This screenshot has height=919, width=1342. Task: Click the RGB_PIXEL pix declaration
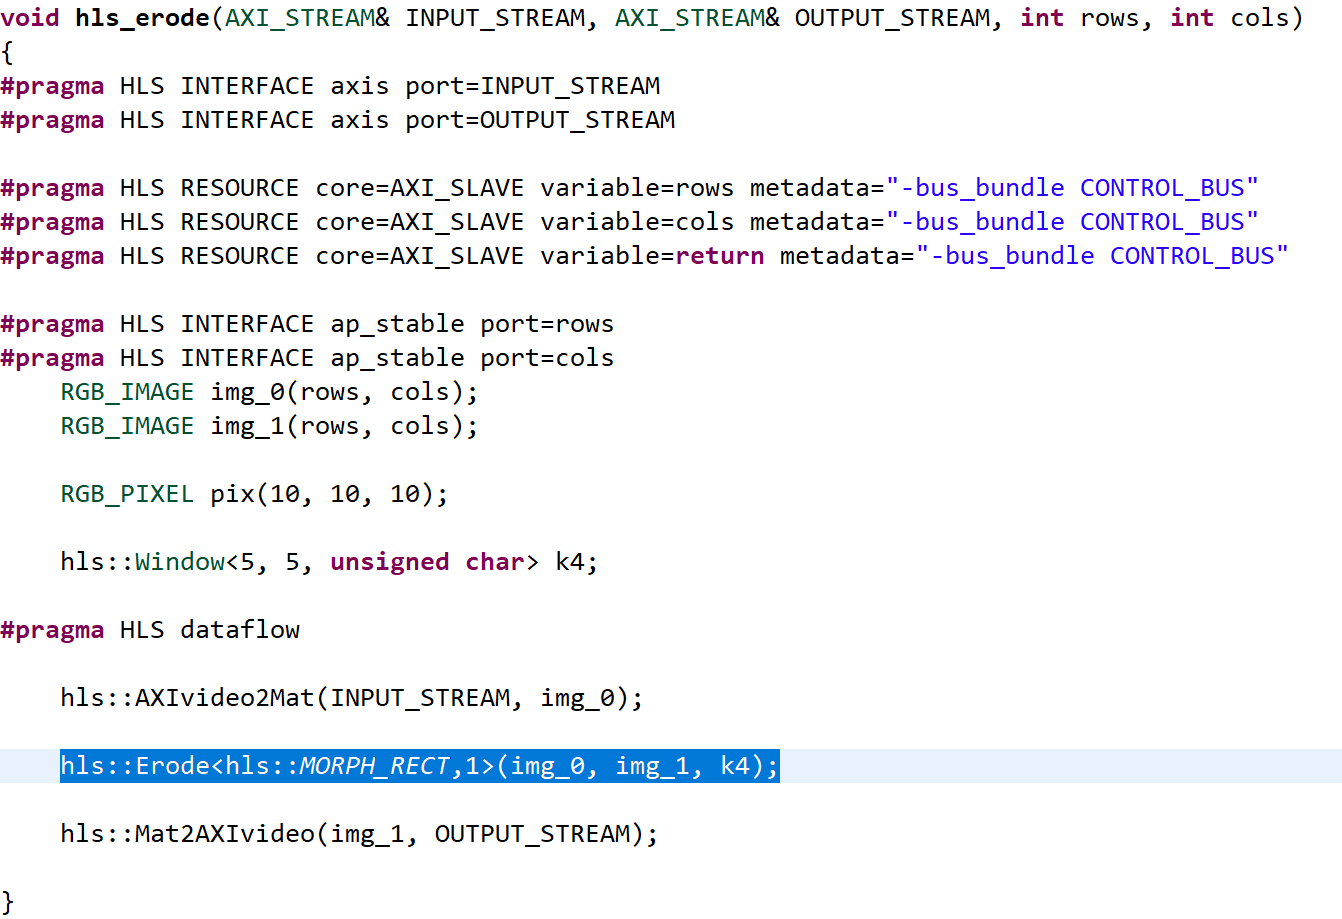250,493
